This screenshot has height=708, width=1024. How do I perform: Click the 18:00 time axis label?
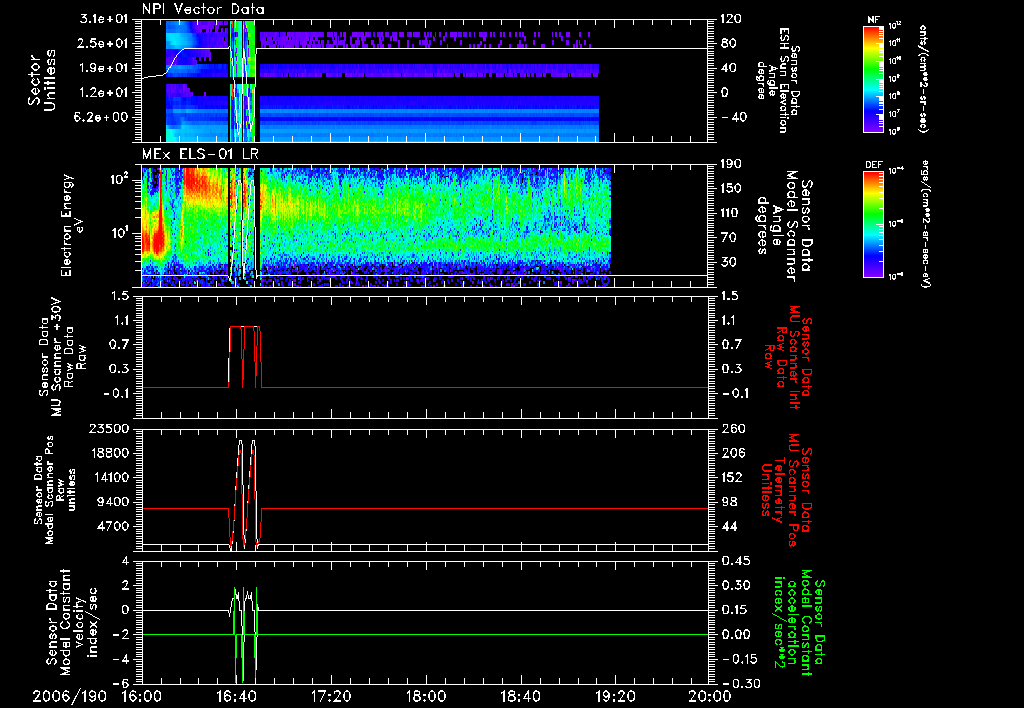click(x=426, y=696)
